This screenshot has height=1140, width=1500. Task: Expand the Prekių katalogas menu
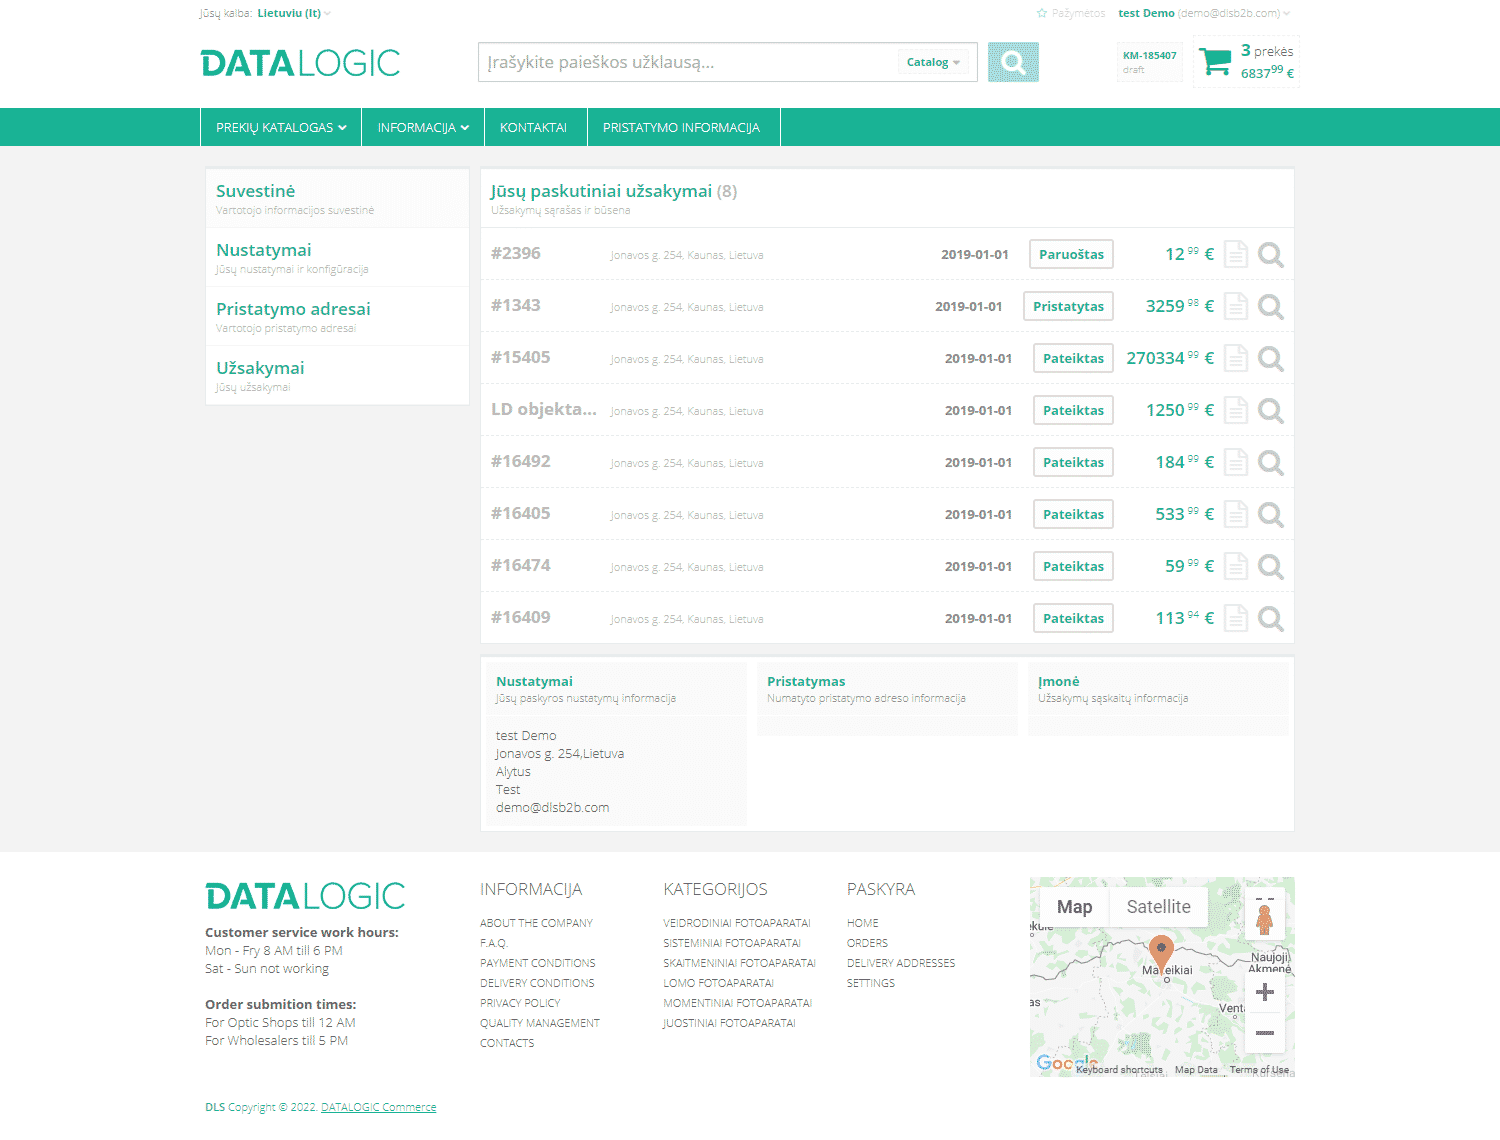tap(281, 128)
